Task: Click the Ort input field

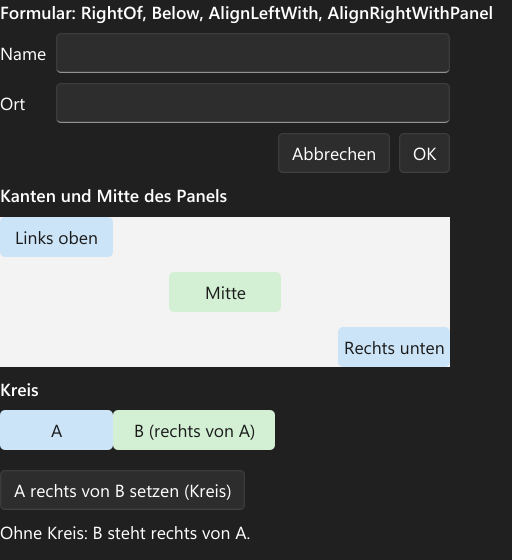Action: (x=253, y=103)
